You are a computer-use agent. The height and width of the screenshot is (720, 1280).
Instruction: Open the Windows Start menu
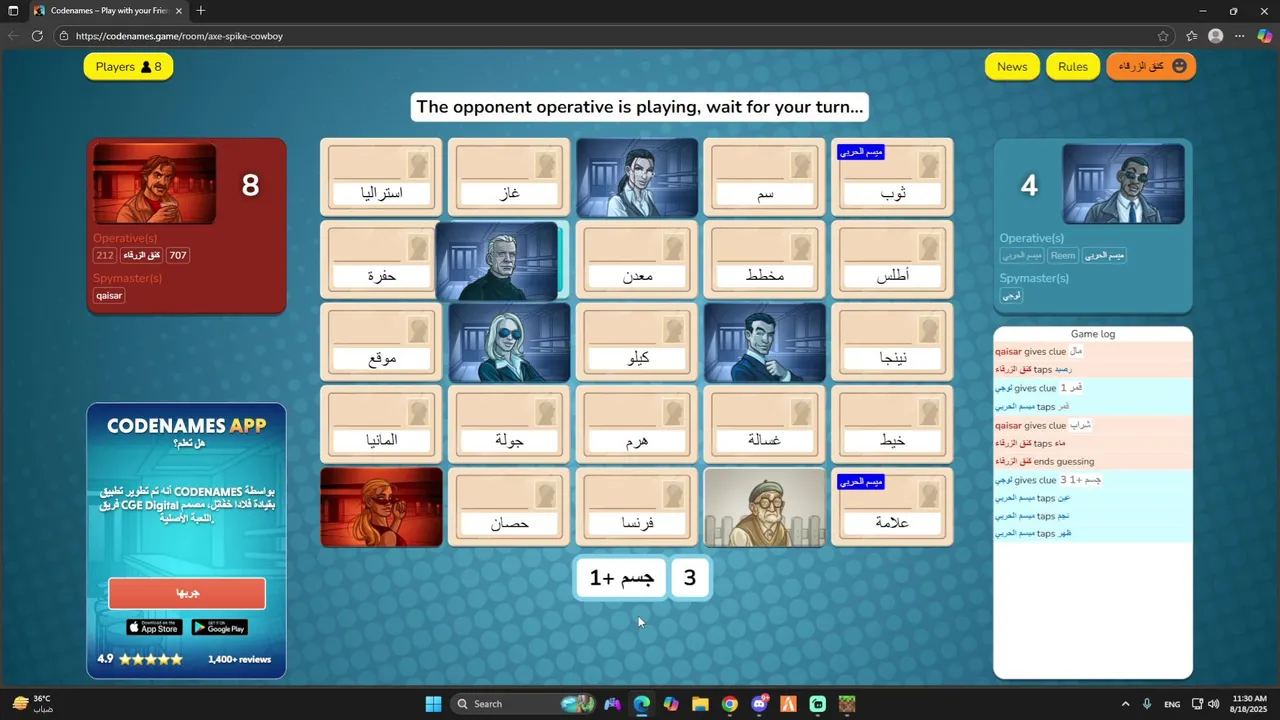[433, 704]
